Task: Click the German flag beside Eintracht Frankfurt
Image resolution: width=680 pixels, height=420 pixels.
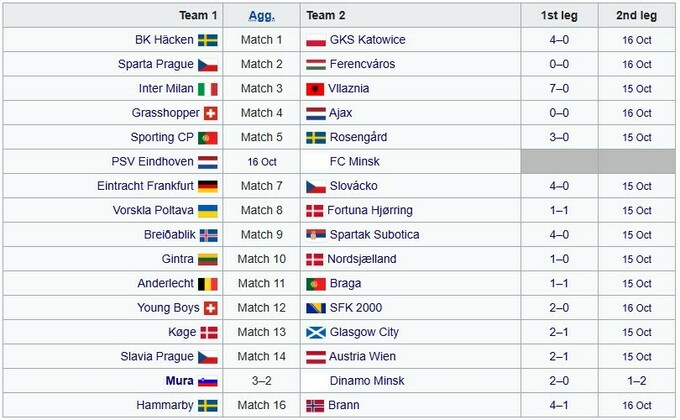Action: point(208,186)
